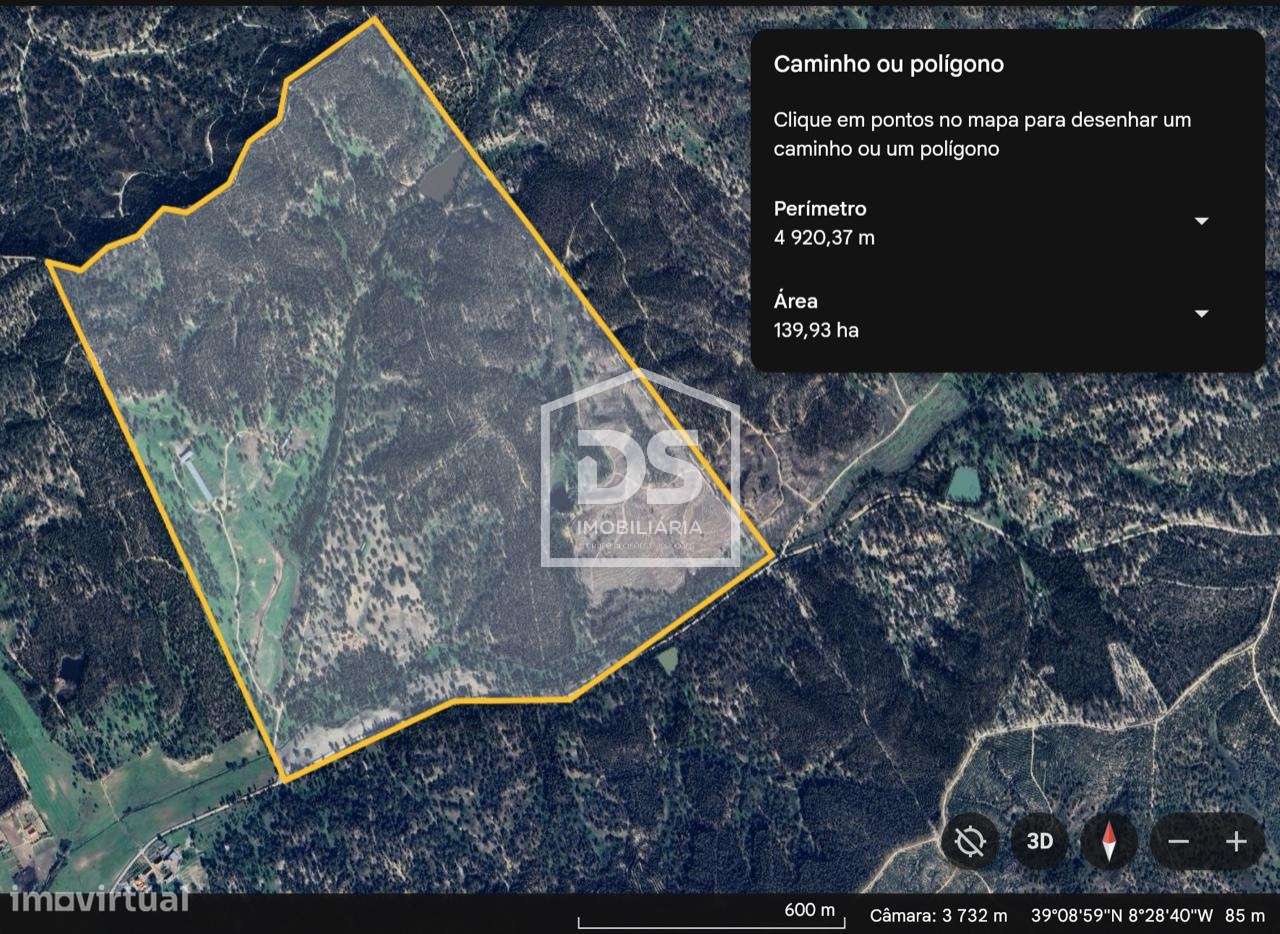Image resolution: width=1280 pixels, height=934 pixels.
Task: Click the circular crossed-out rotation icon
Action: tap(970, 841)
